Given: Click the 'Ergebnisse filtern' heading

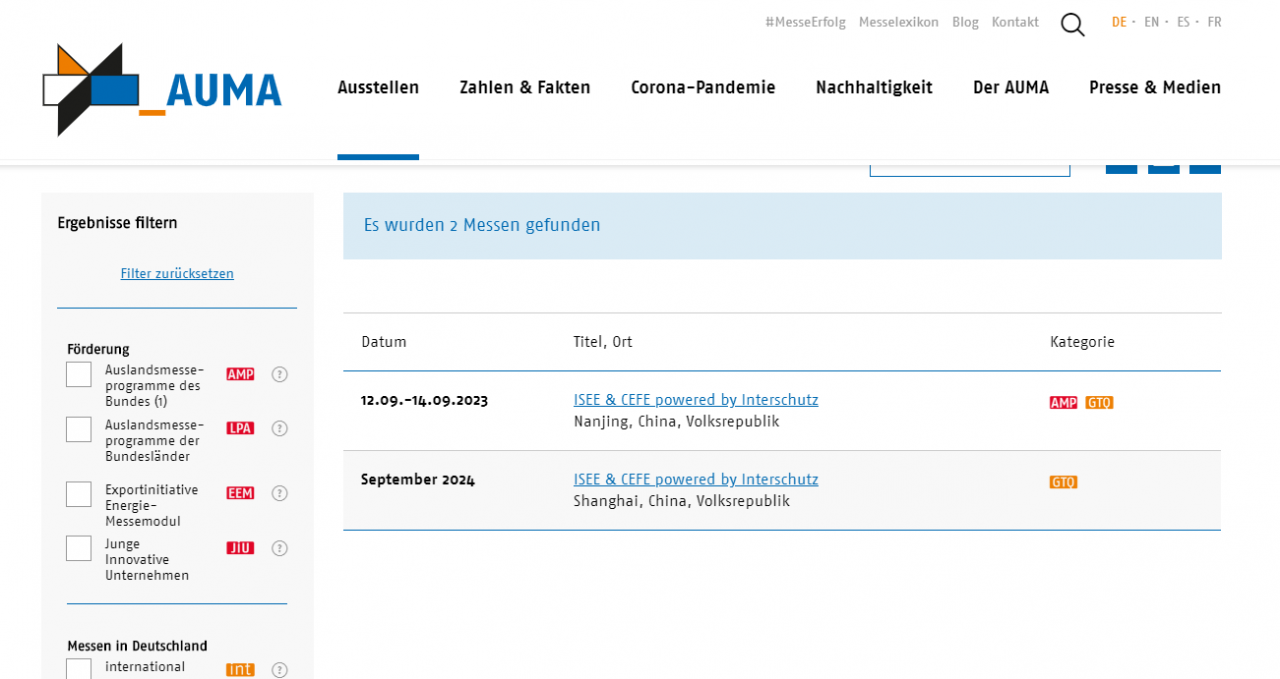Looking at the screenshot, I should (x=118, y=223).
